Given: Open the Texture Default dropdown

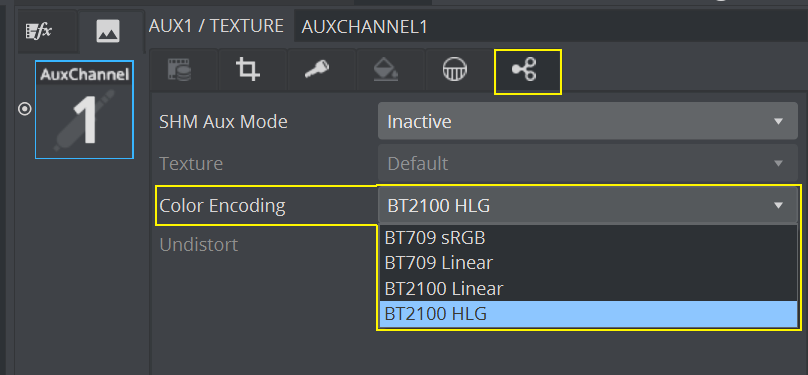Looking at the screenshot, I should pos(587,164).
